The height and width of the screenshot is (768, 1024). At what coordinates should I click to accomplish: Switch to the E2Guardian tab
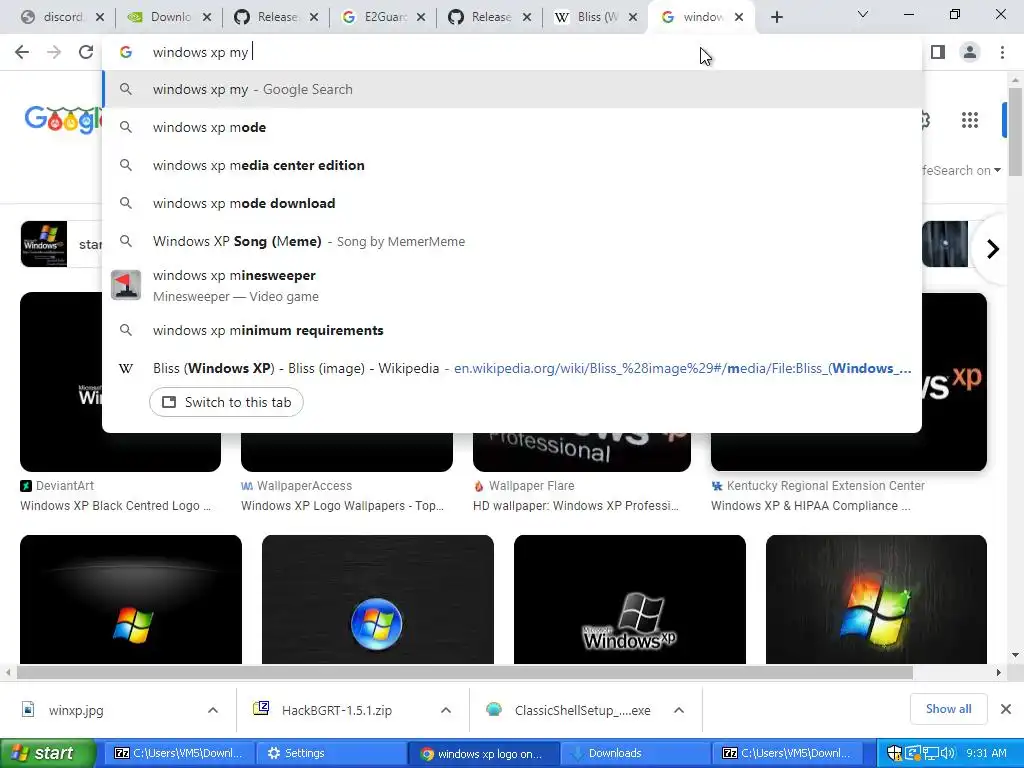click(x=383, y=18)
